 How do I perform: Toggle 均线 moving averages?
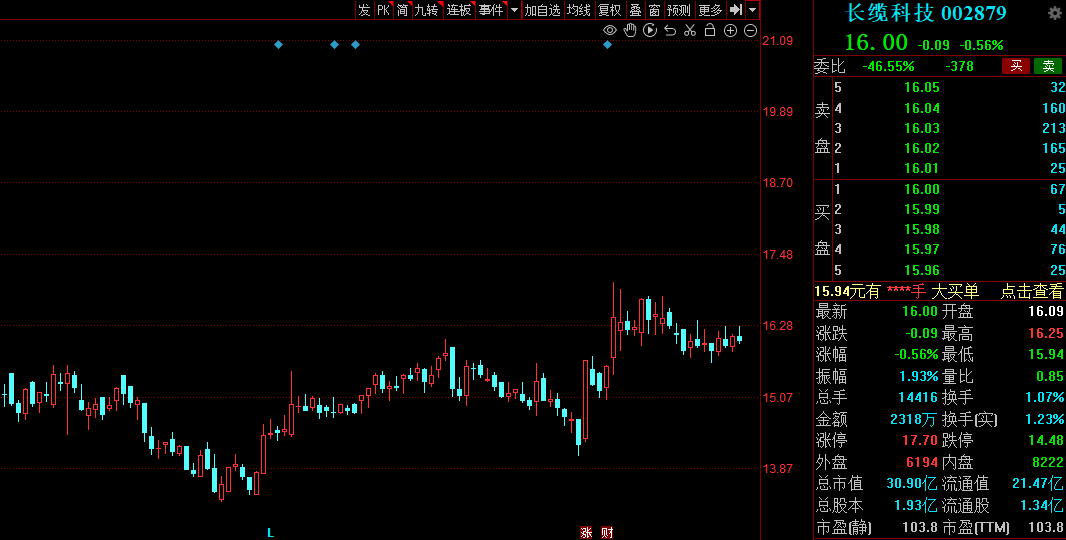579,10
